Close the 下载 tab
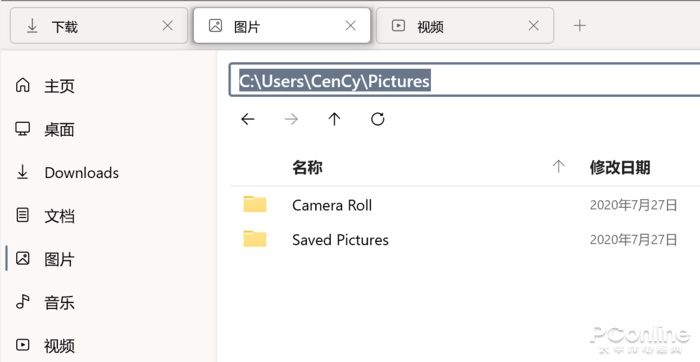700x362 pixels. [x=168, y=26]
